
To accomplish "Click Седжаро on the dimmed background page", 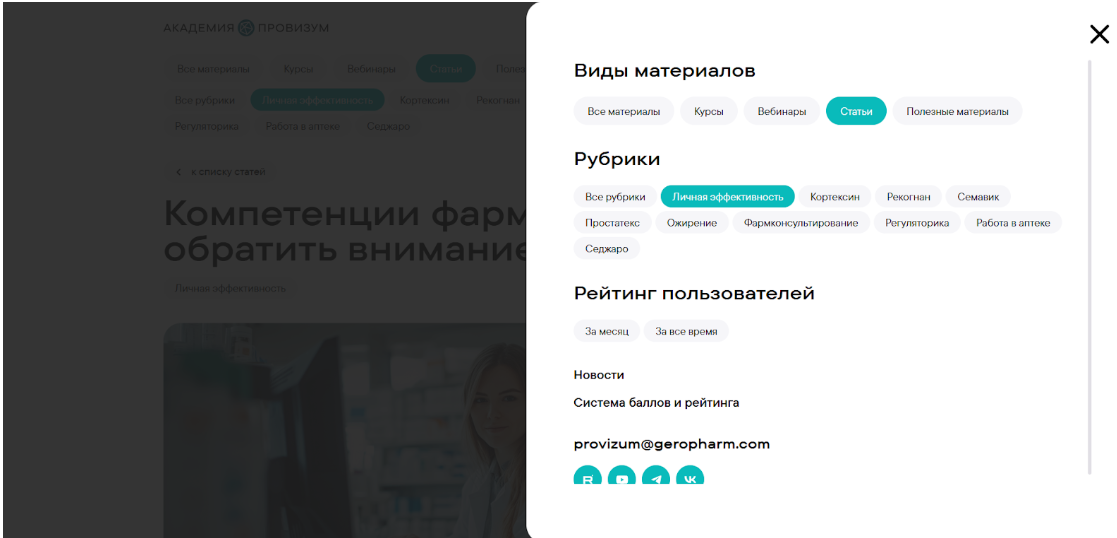I will (388, 126).
